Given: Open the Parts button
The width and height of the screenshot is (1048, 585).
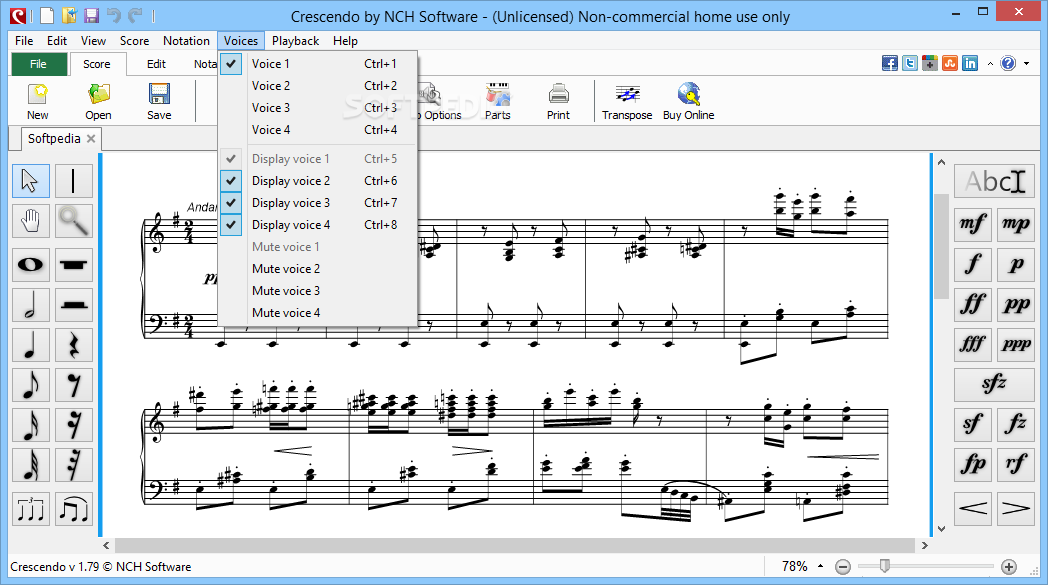Looking at the screenshot, I should 498,102.
